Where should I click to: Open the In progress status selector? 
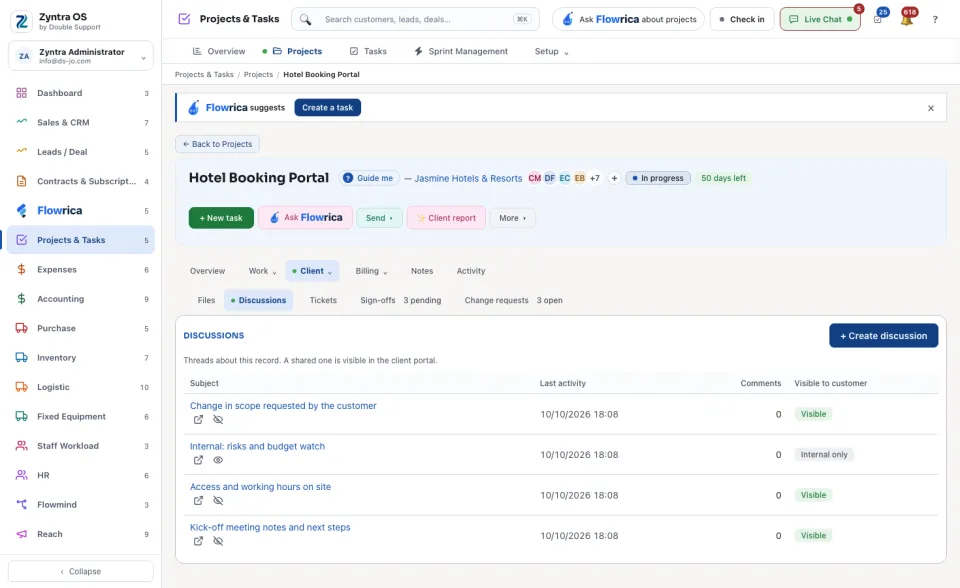(x=658, y=178)
